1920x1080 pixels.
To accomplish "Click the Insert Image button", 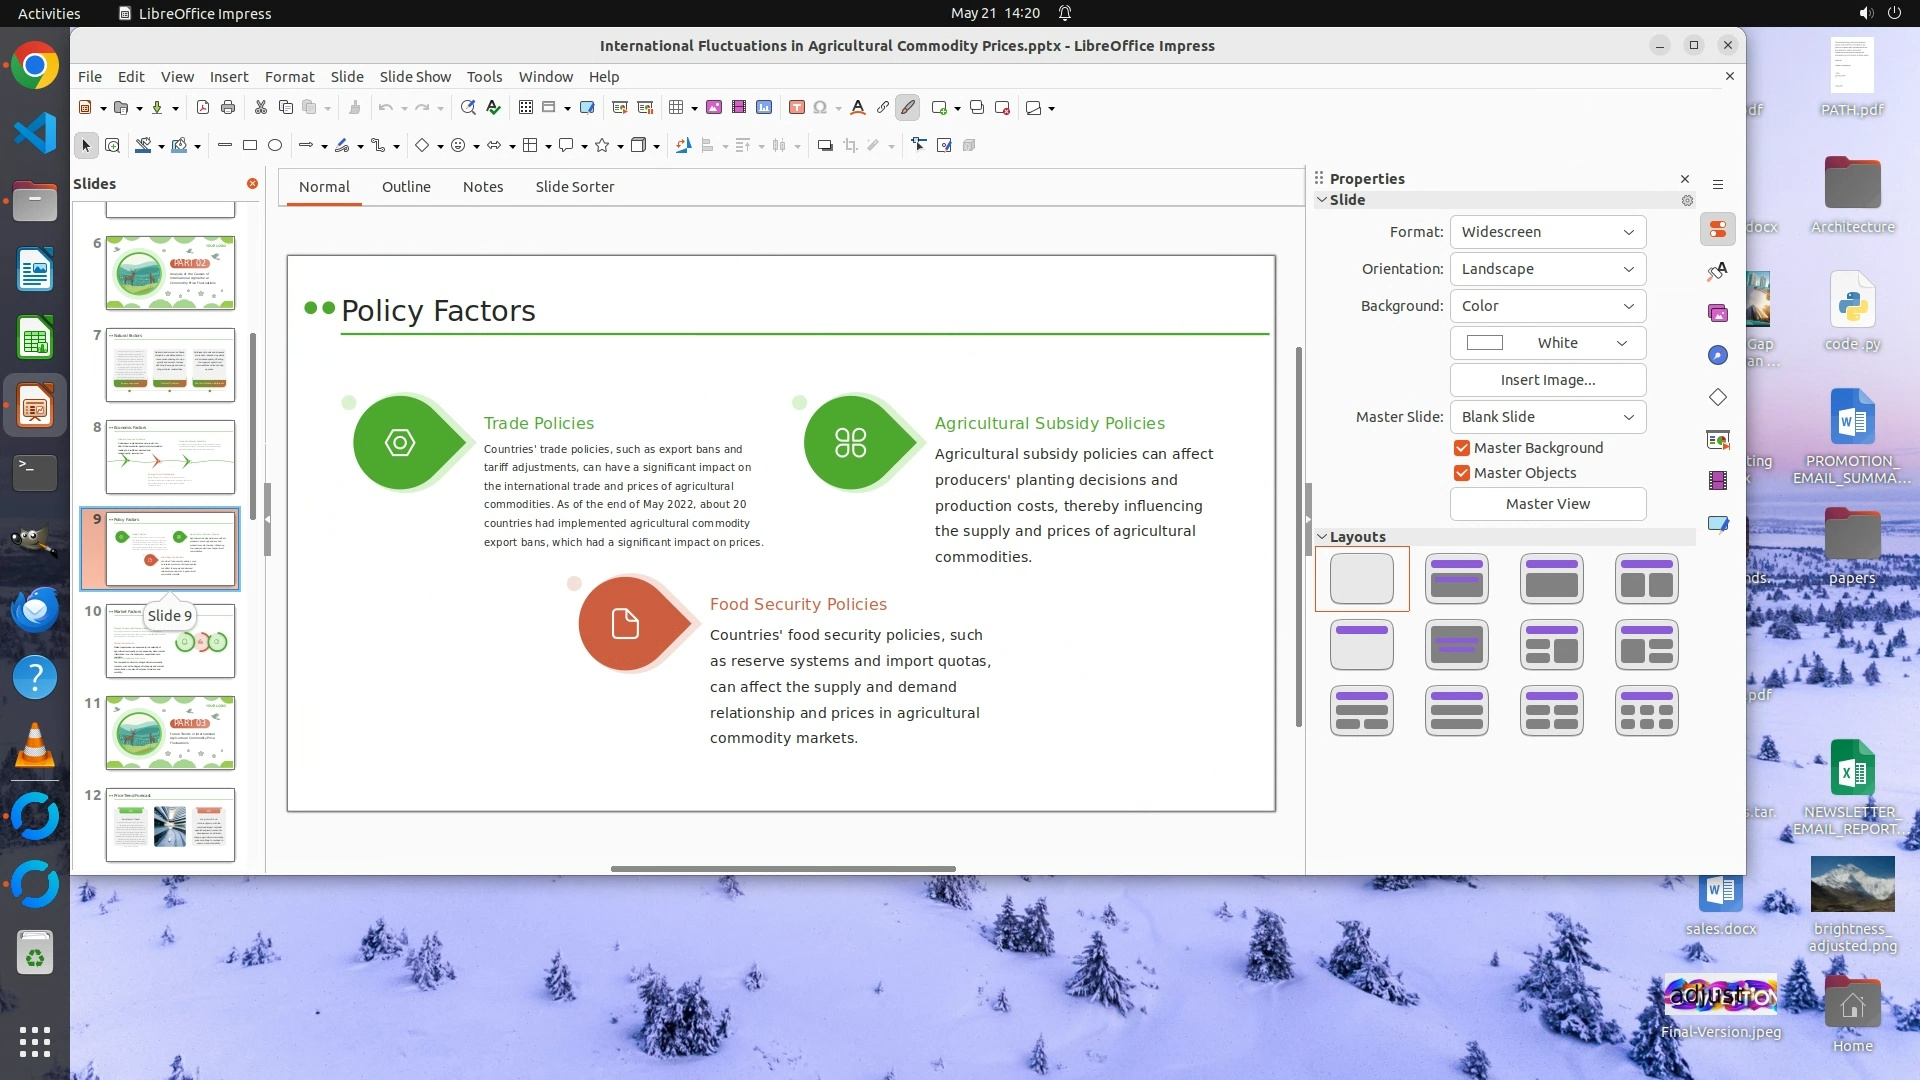I will click(x=1547, y=380).
